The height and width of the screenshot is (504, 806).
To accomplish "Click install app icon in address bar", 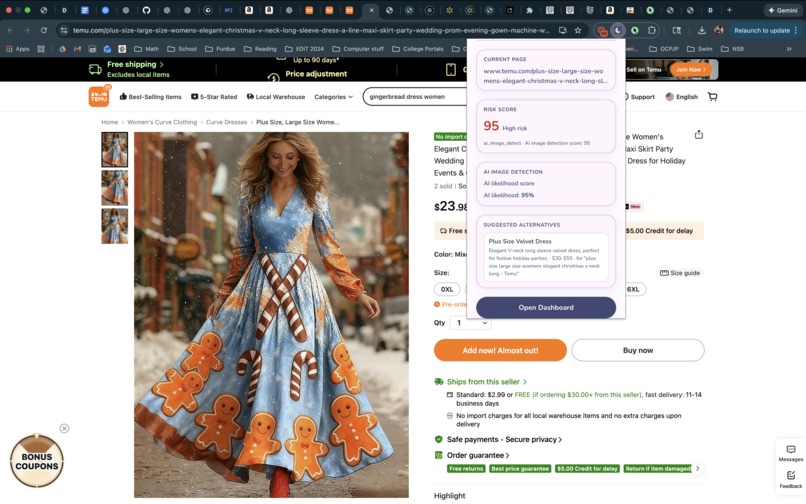I will coord(563,30).
